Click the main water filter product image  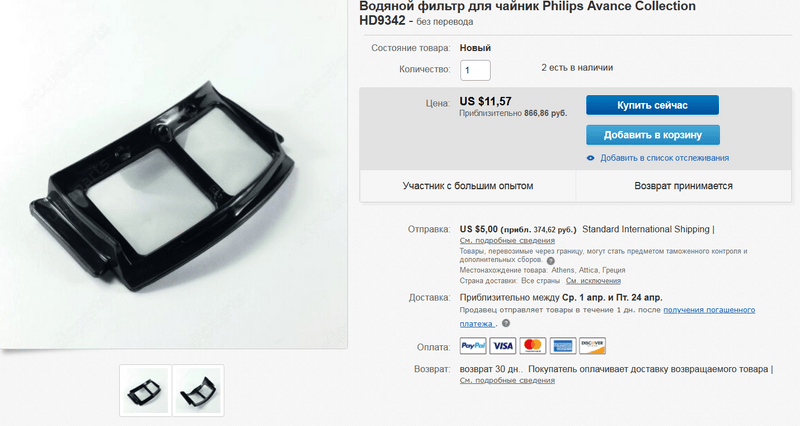[x=173, y=176]
